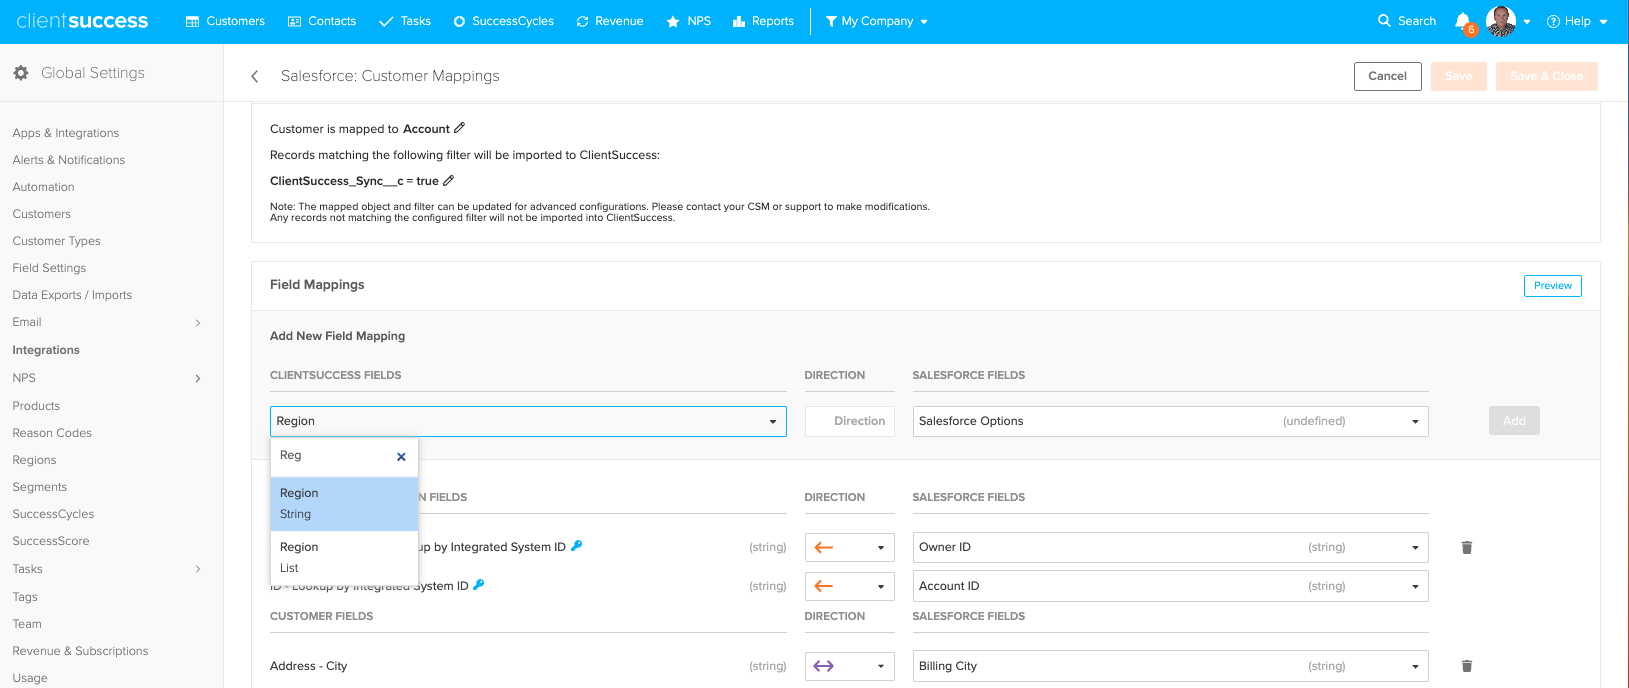Open the Salesforce Options dropdown
The width and height of the screenshot is (1629, 688).
click(1170, 421)
